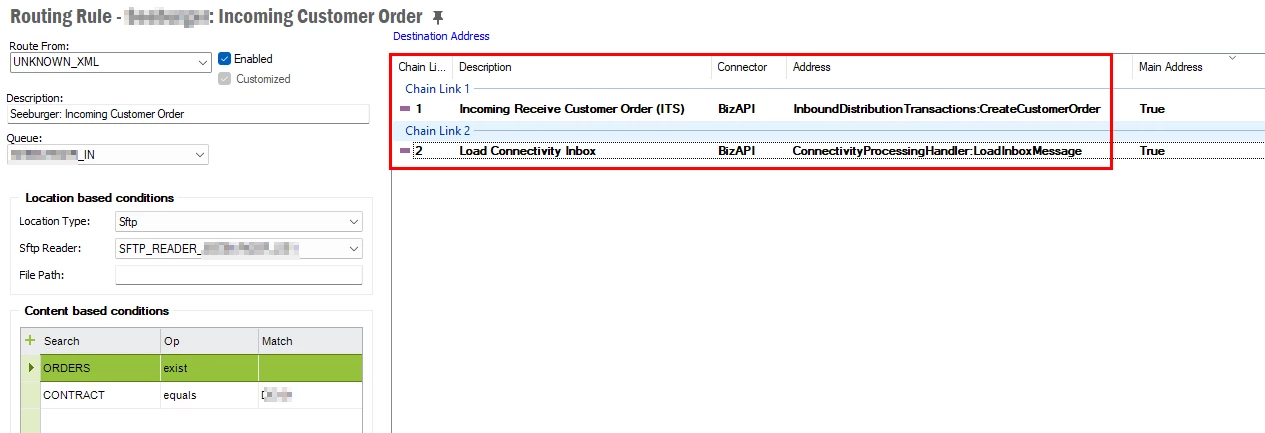Screen dimensions: 1265x433
Task: Click the Description input field
Action: tap(188, 114)
